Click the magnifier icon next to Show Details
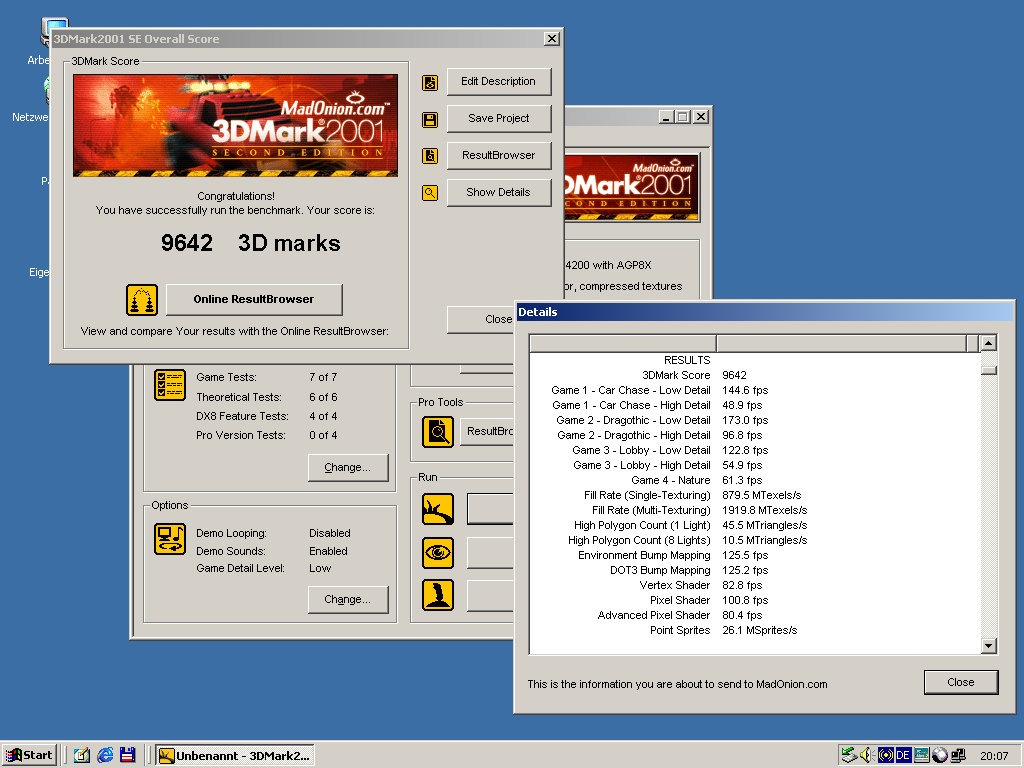 (430, 193)
